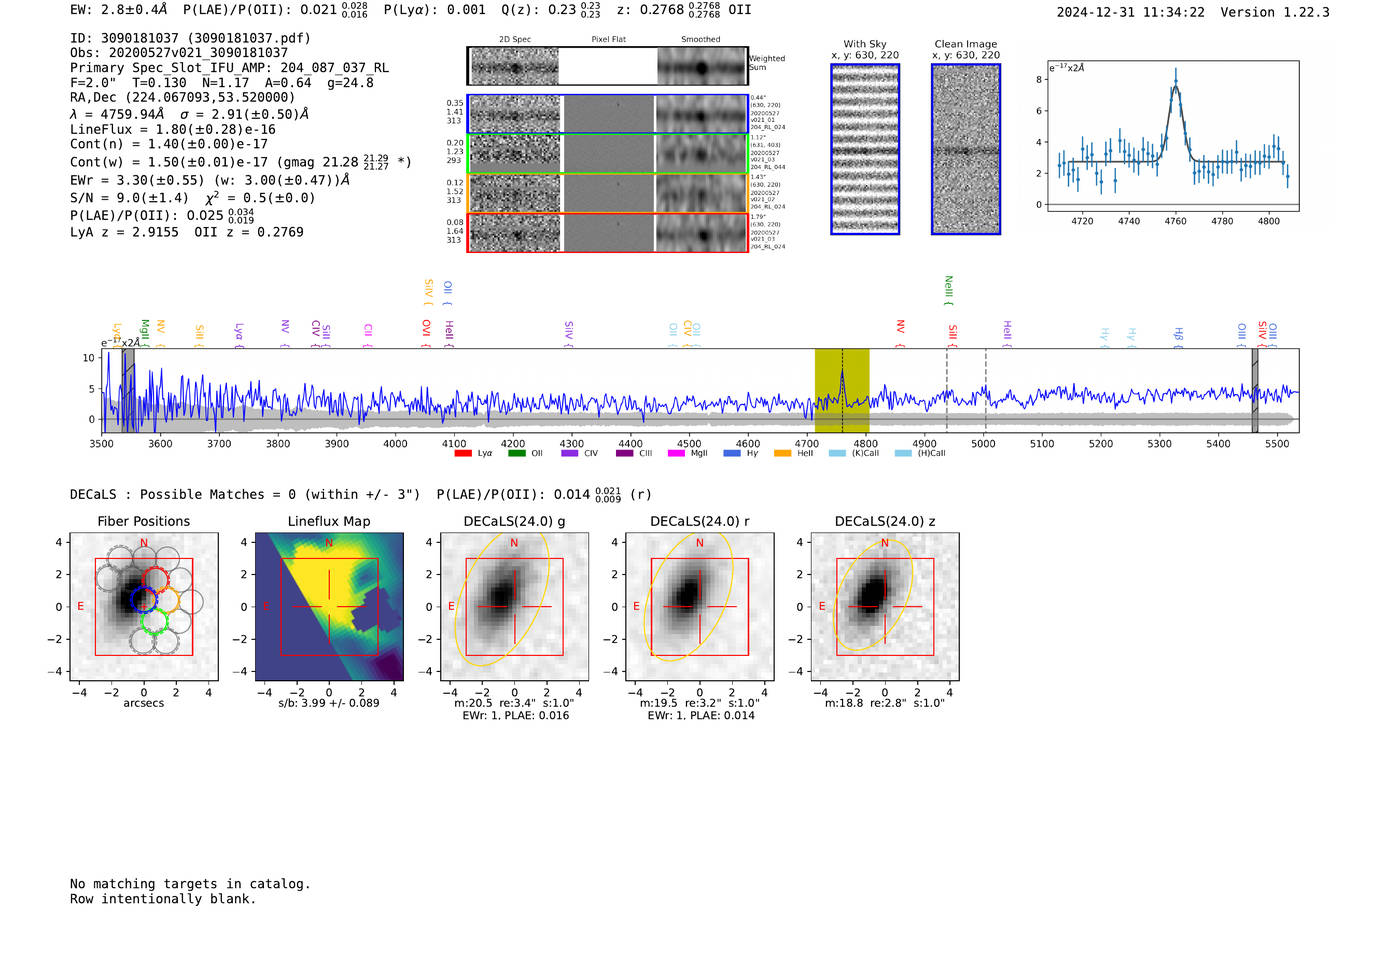Click the Q(z): 0.23 header value

pyautogui.click(x=551, y=10)
